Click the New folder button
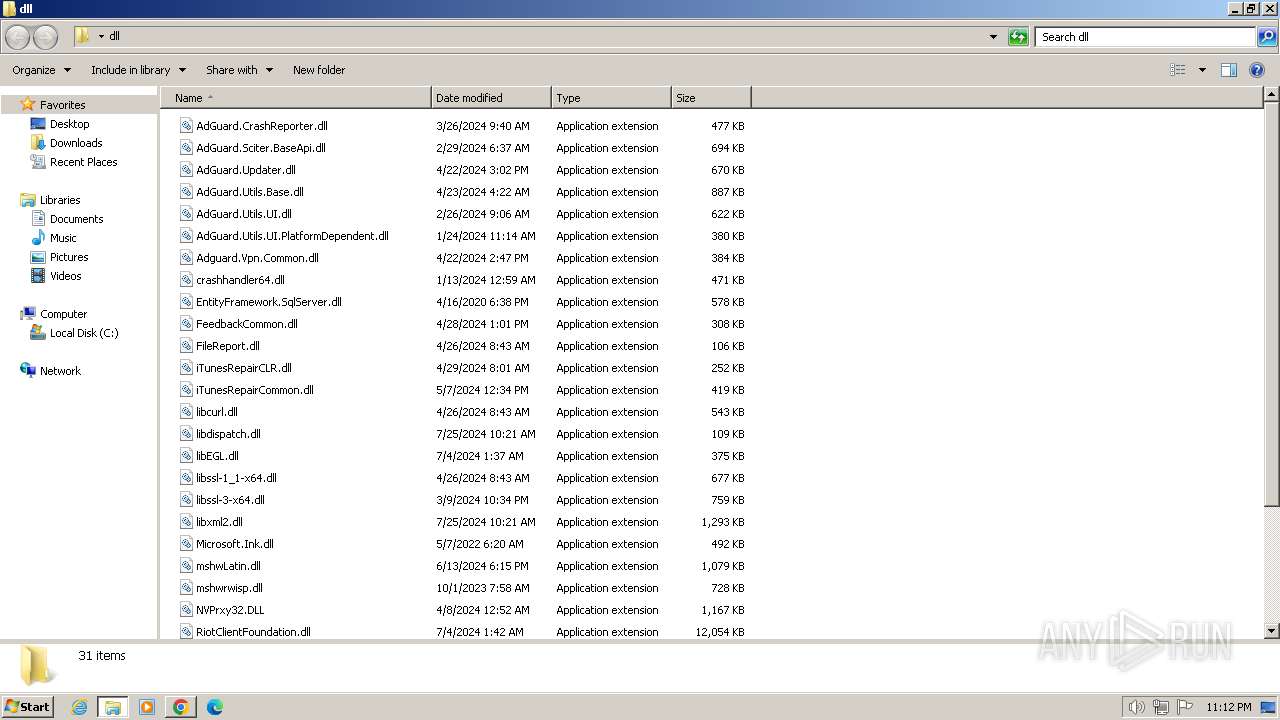 click(319, 70)
